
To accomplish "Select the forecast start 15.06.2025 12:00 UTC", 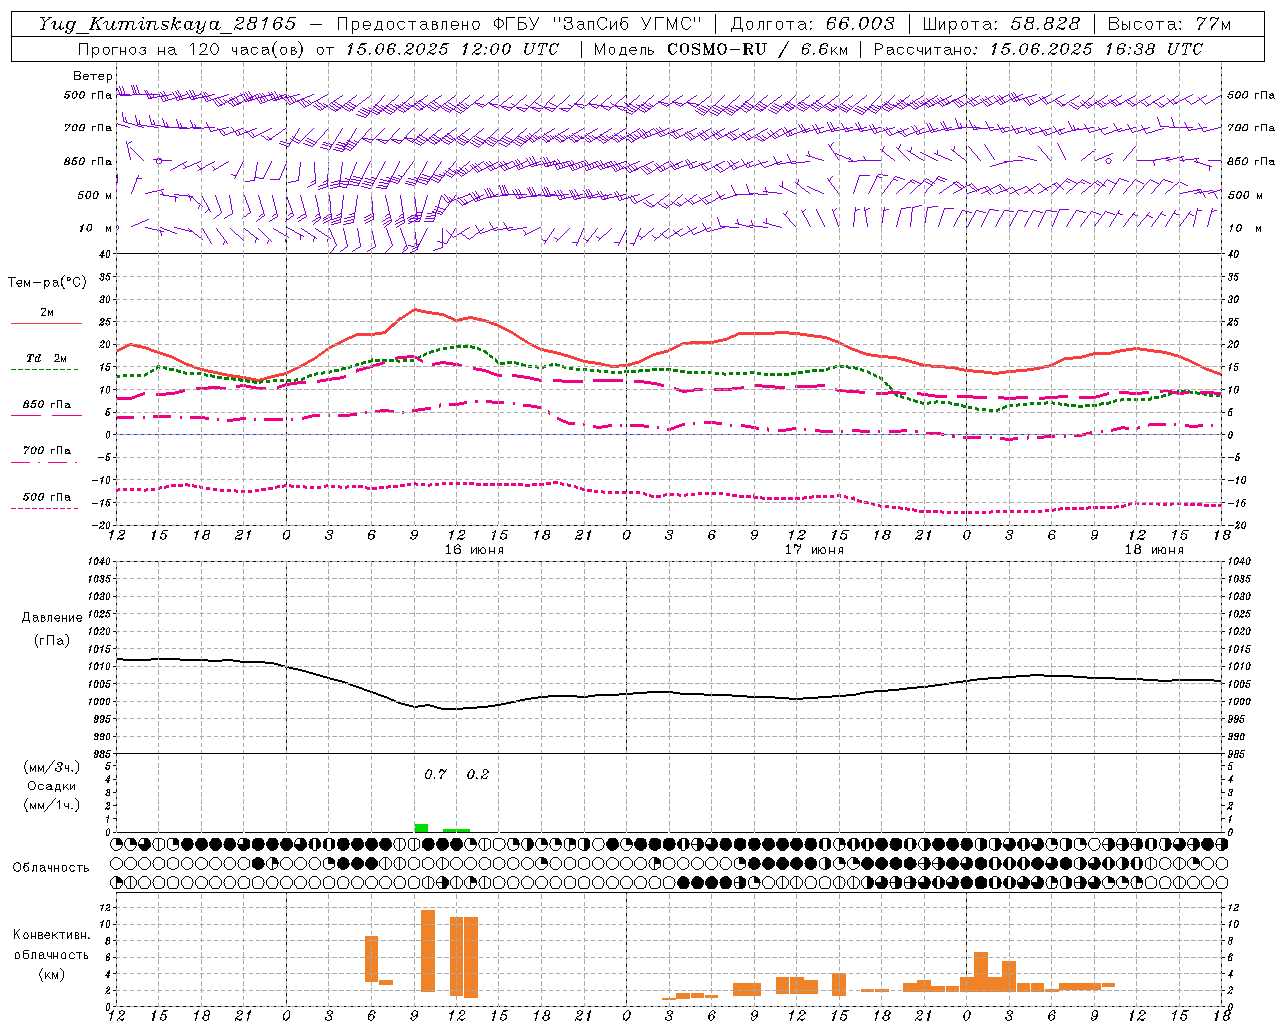I will click(x=452, y=49).
